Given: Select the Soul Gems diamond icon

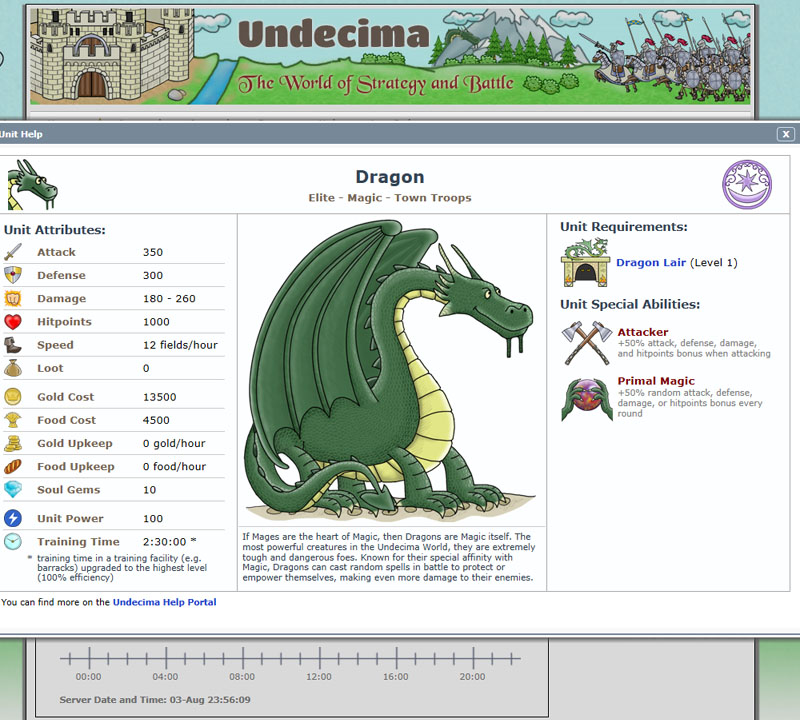Looking at the screenshot, I should coord(14,490).
